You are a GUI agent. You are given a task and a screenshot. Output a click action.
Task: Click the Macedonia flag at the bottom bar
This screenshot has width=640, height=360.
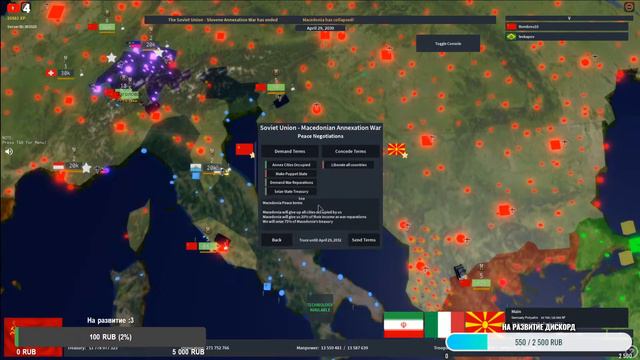[485, 323]
